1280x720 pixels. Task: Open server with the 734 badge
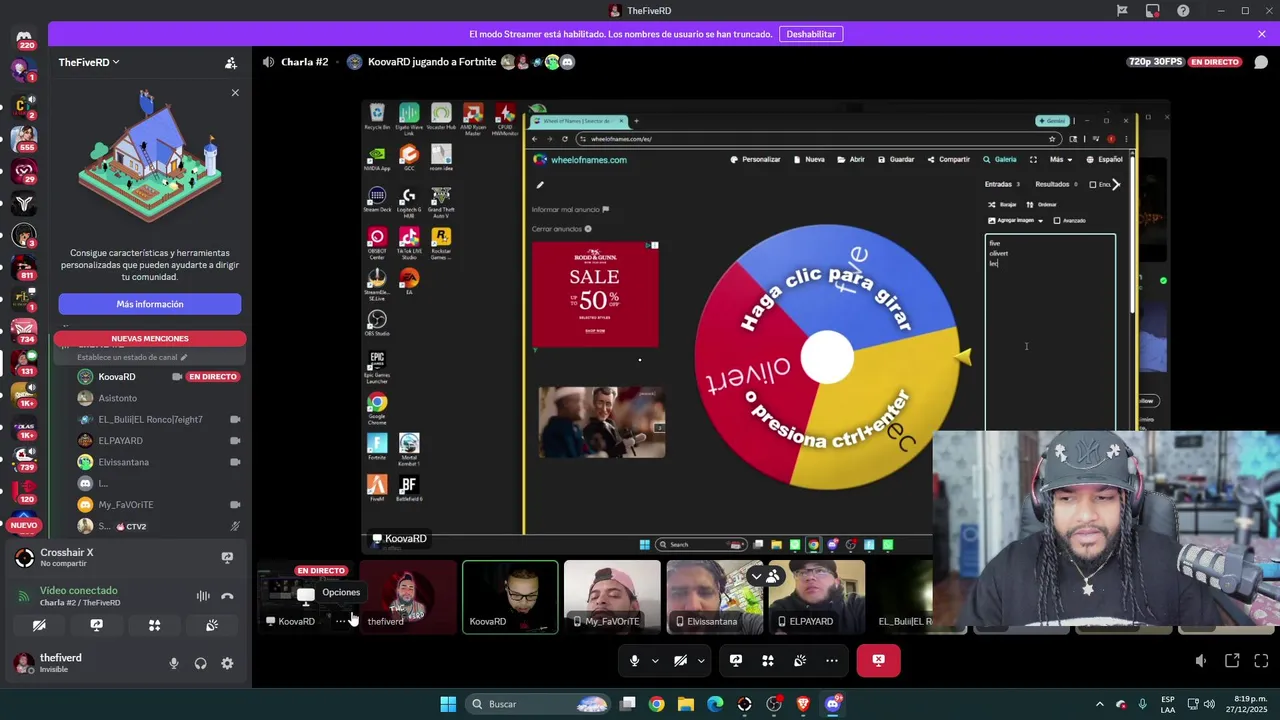tap(25, 330)
